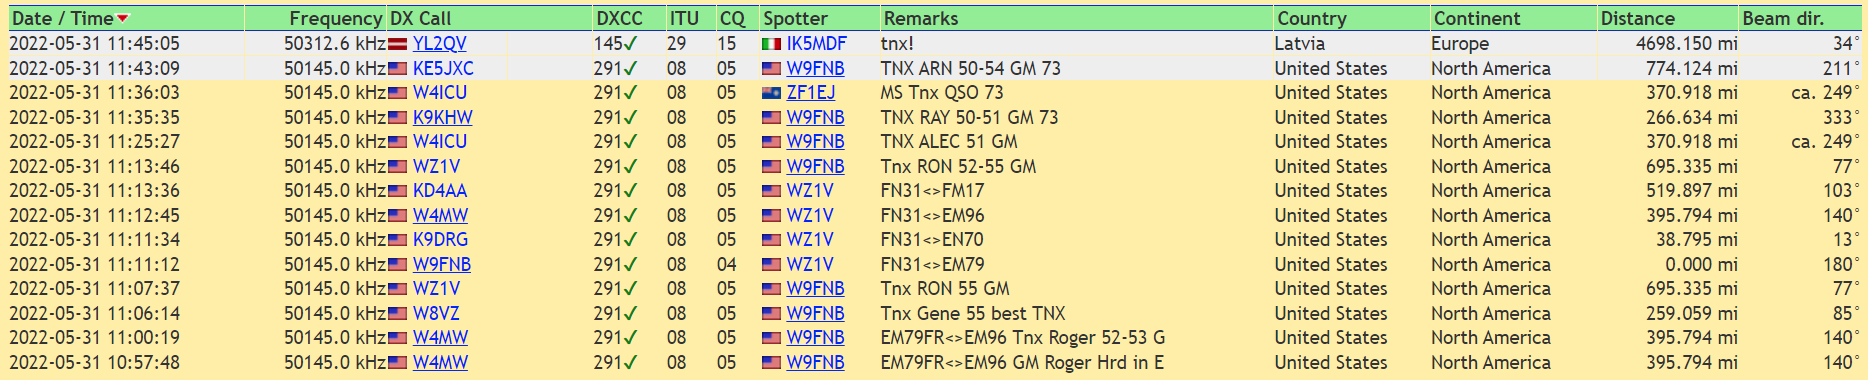Sort the table by Frequency column header
The height and width of the screenshot is (380, 1868).
point(335,18)
